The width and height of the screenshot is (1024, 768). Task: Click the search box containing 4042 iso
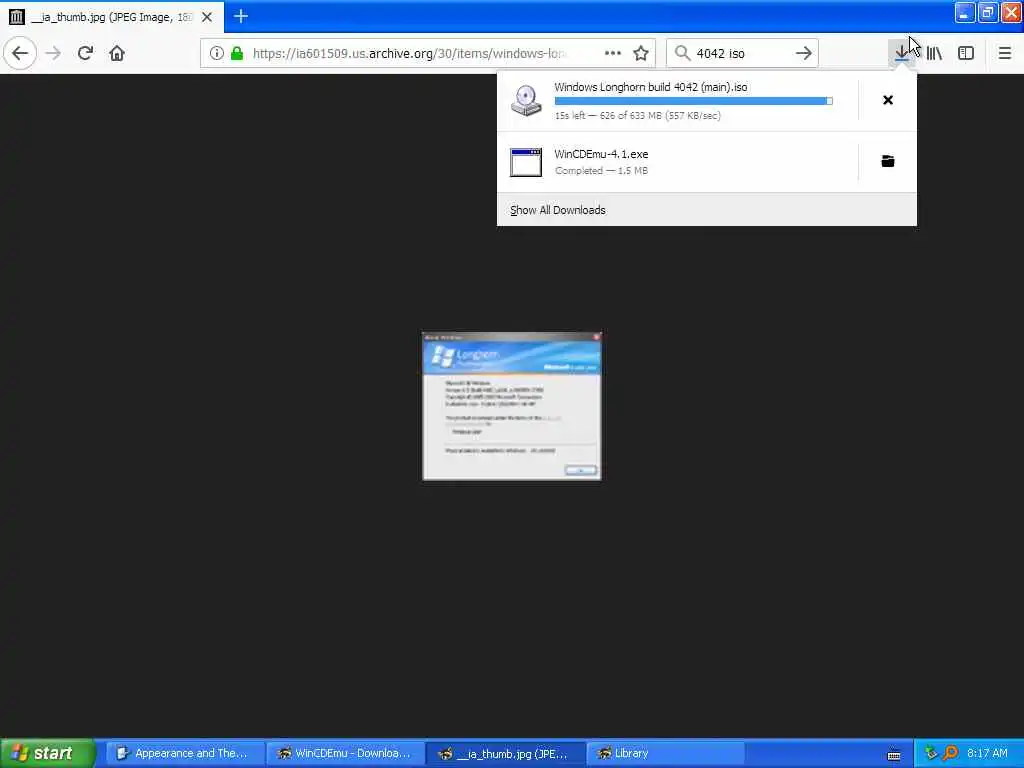click(741, 53)
